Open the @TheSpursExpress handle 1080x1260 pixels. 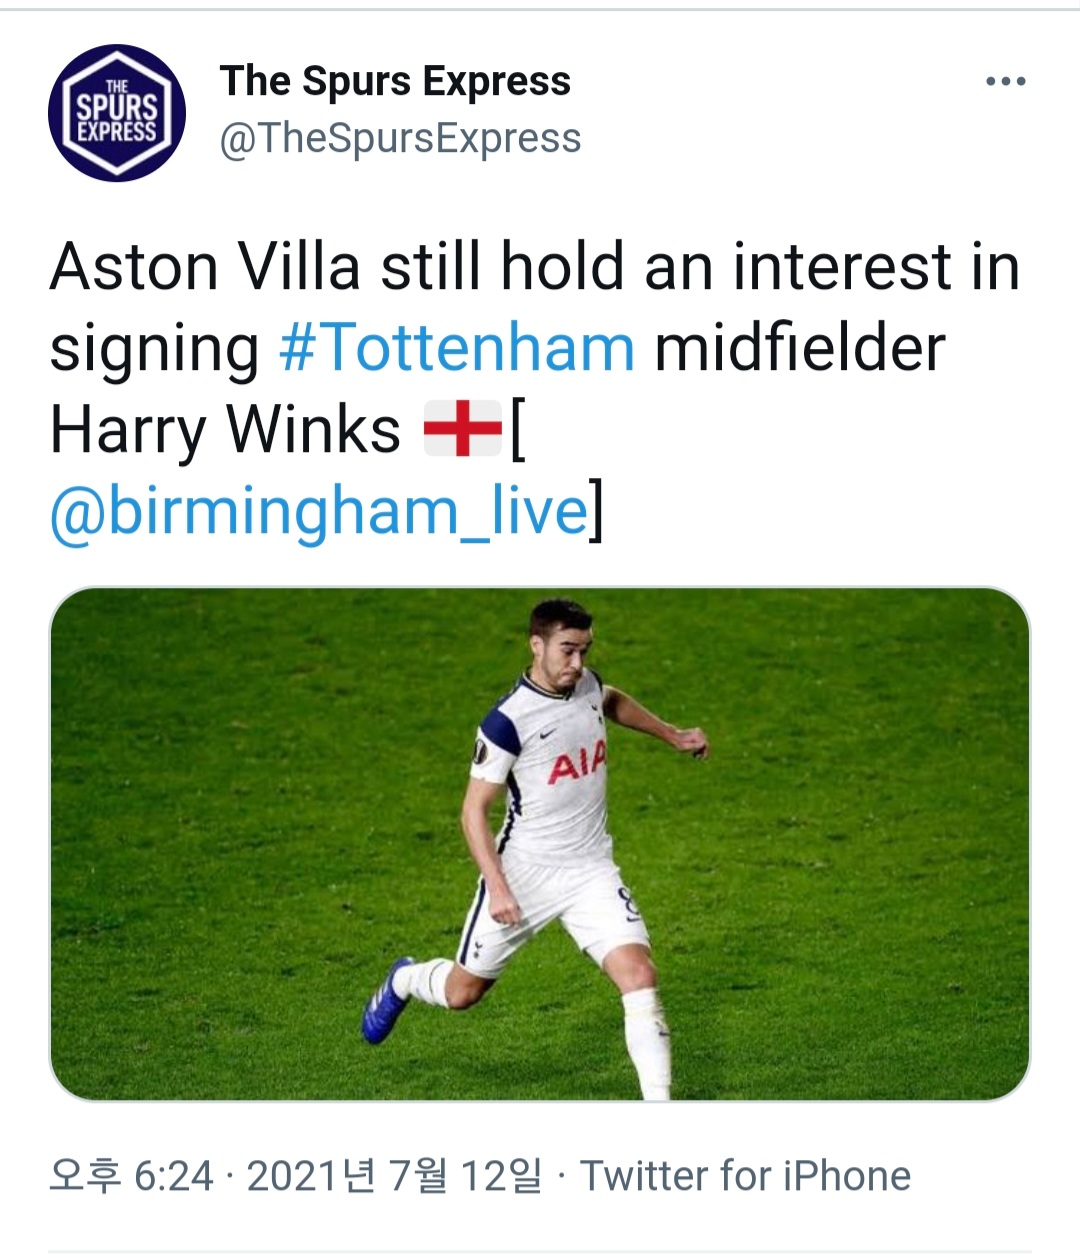[x=400, y=138]
